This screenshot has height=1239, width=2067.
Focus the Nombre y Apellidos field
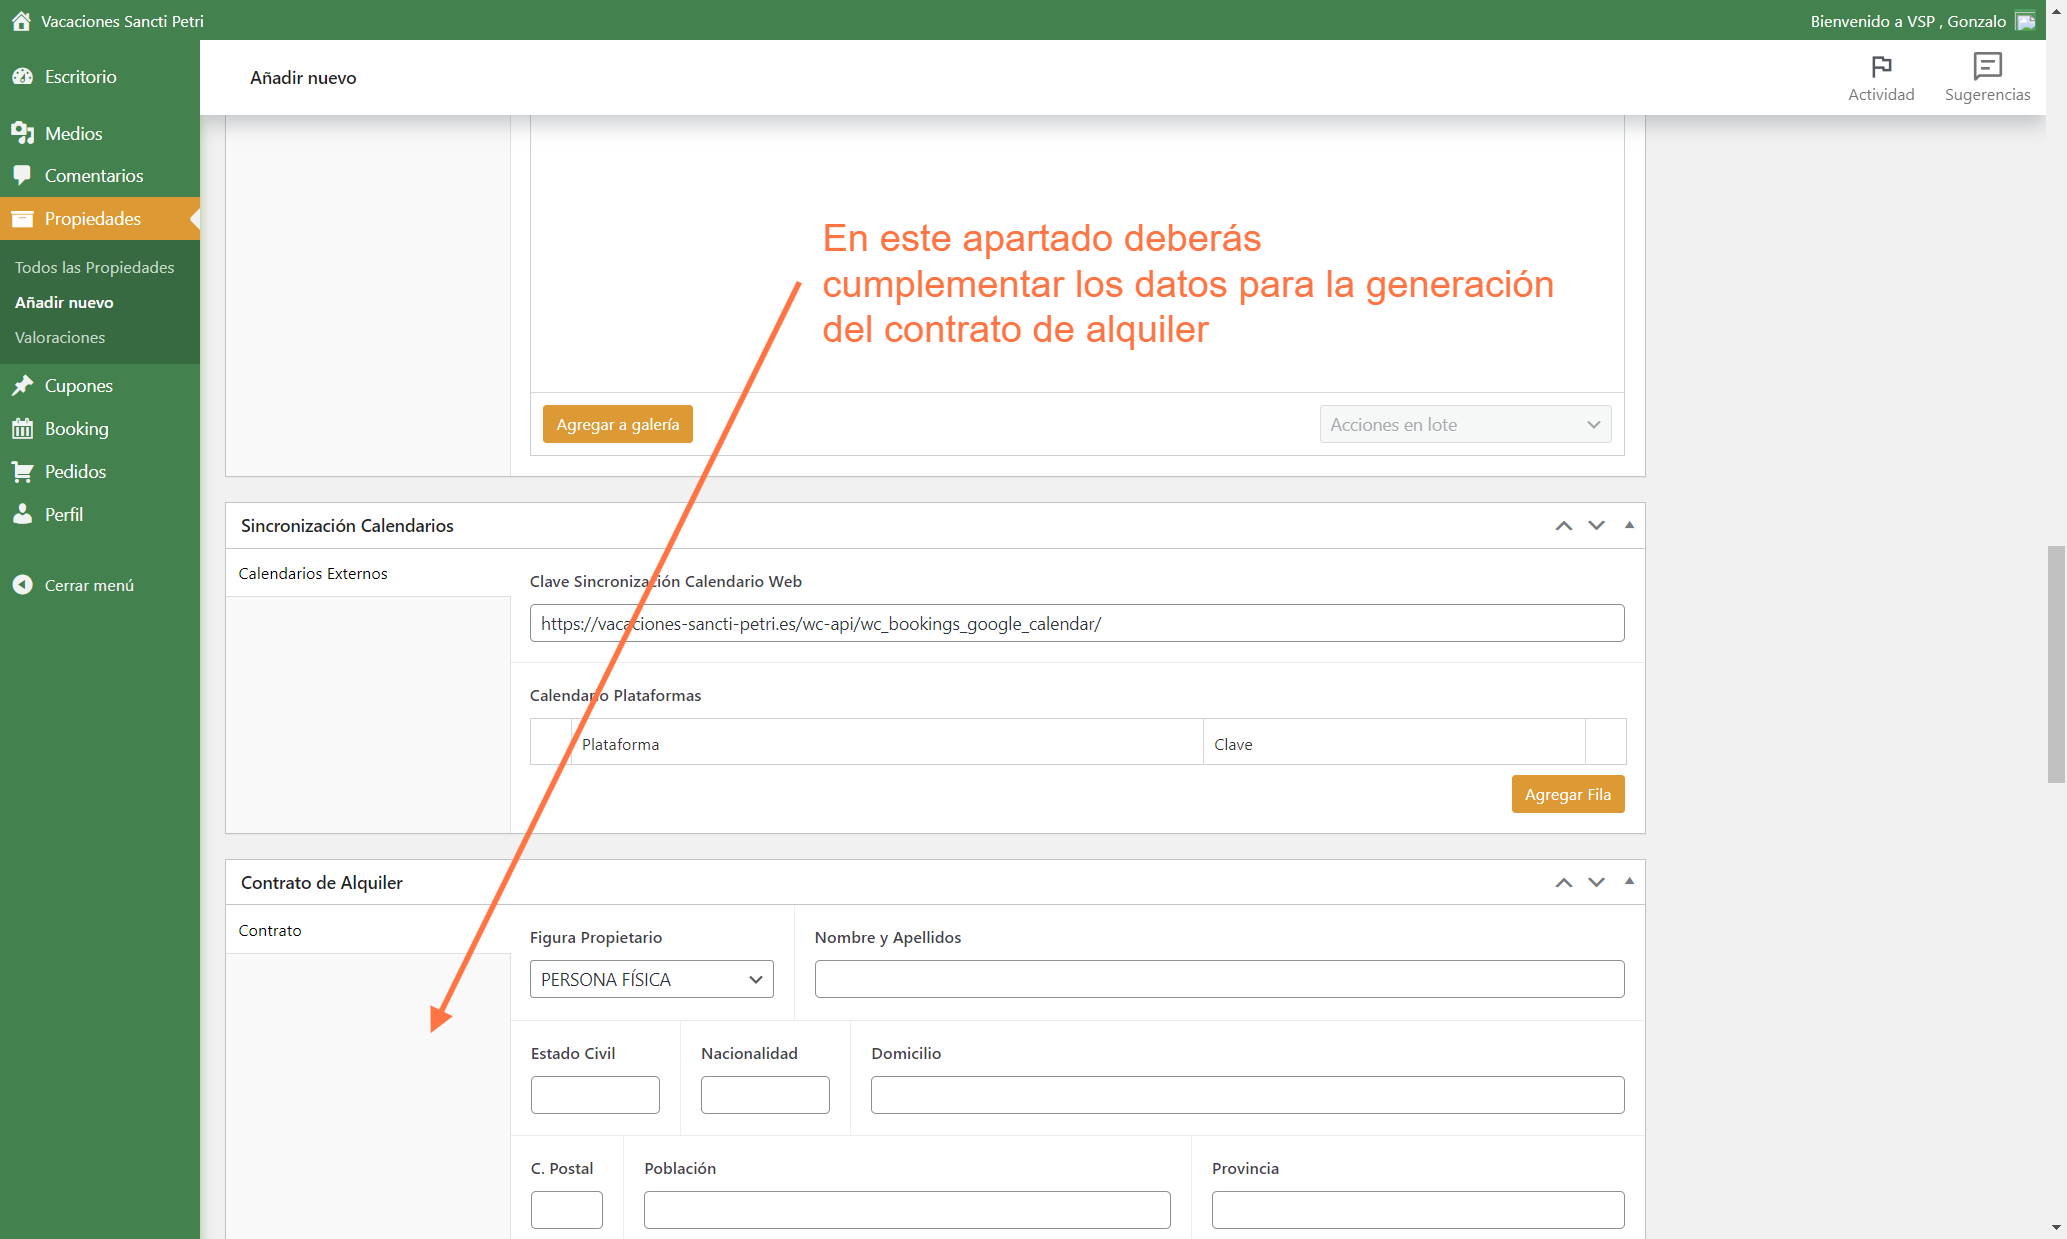coord(1219,979)
